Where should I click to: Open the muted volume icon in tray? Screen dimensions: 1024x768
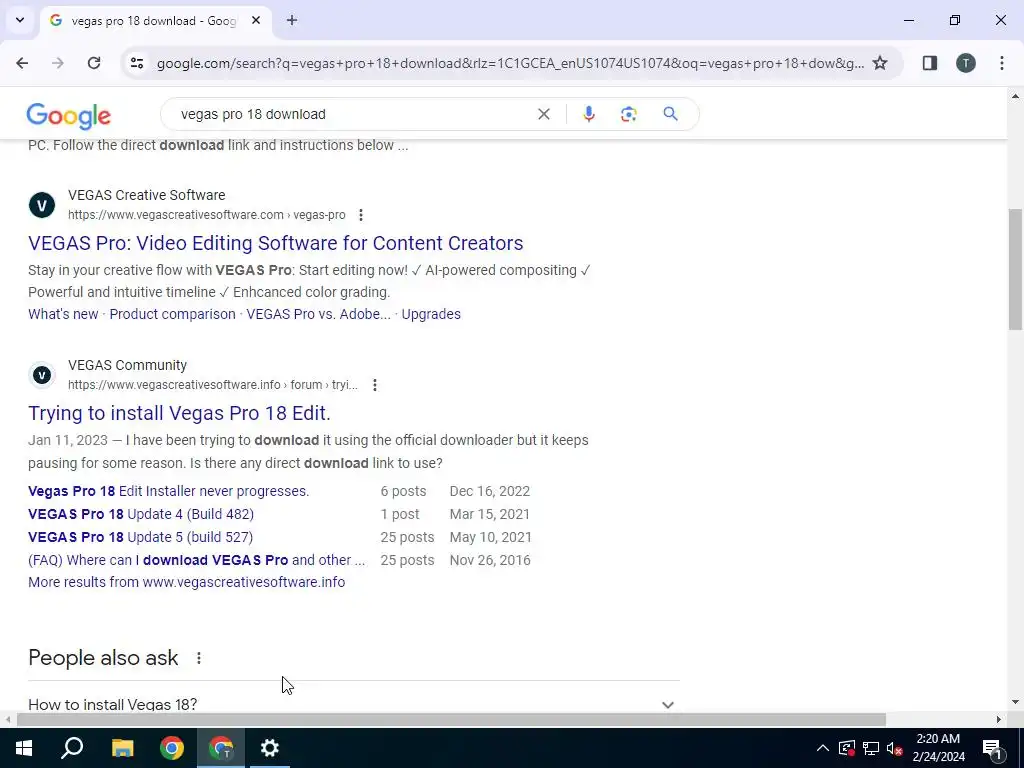pyautogui.click(x=895, y=748)
